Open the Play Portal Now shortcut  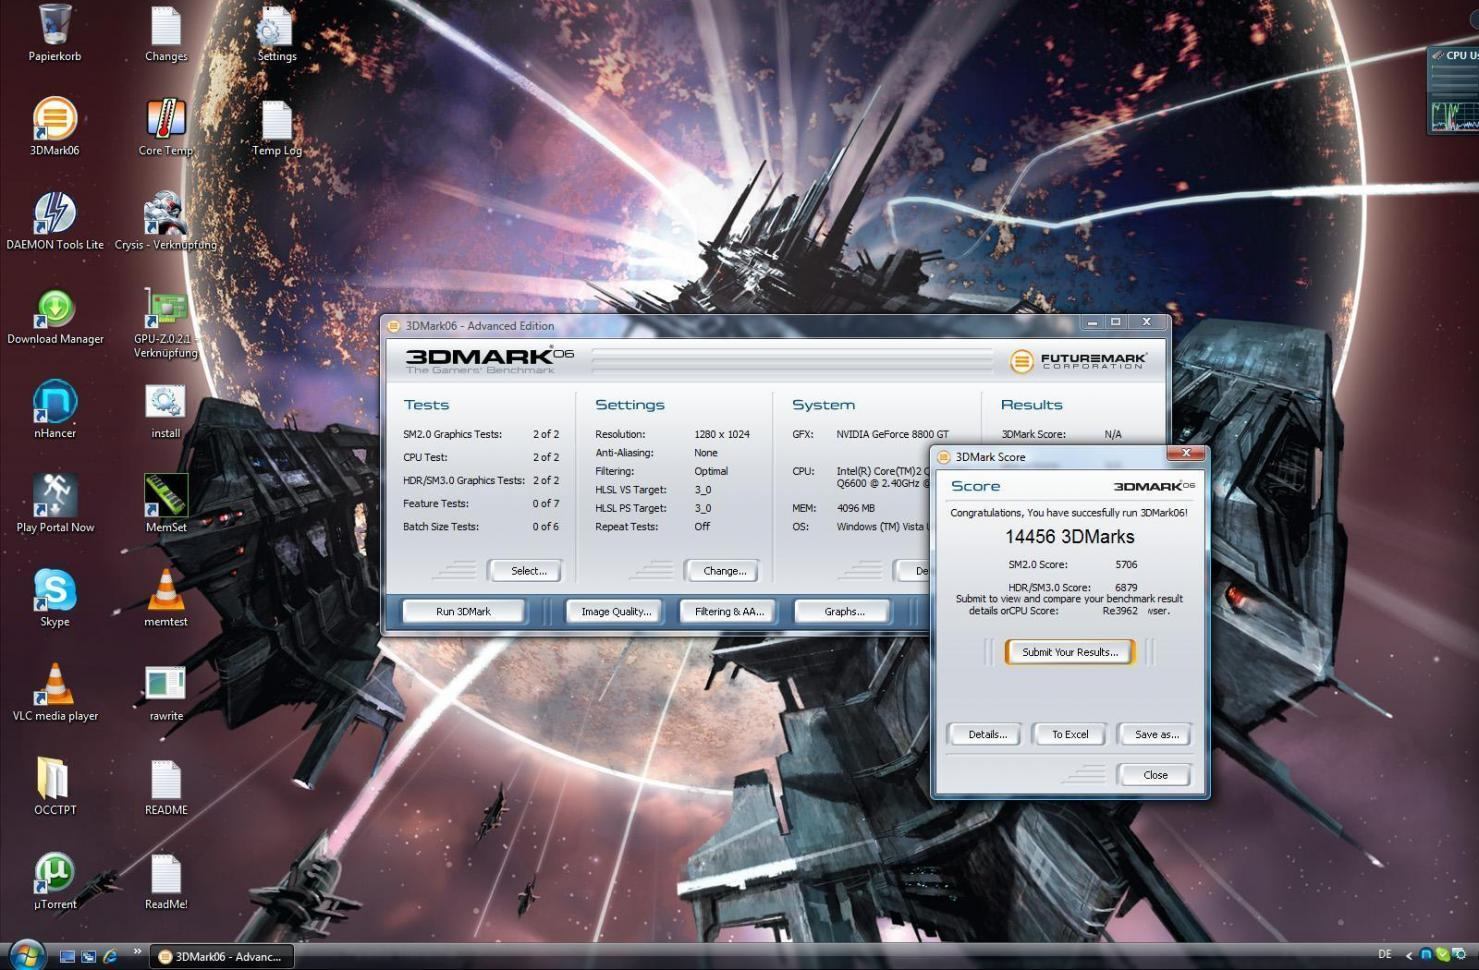[55, 502]
